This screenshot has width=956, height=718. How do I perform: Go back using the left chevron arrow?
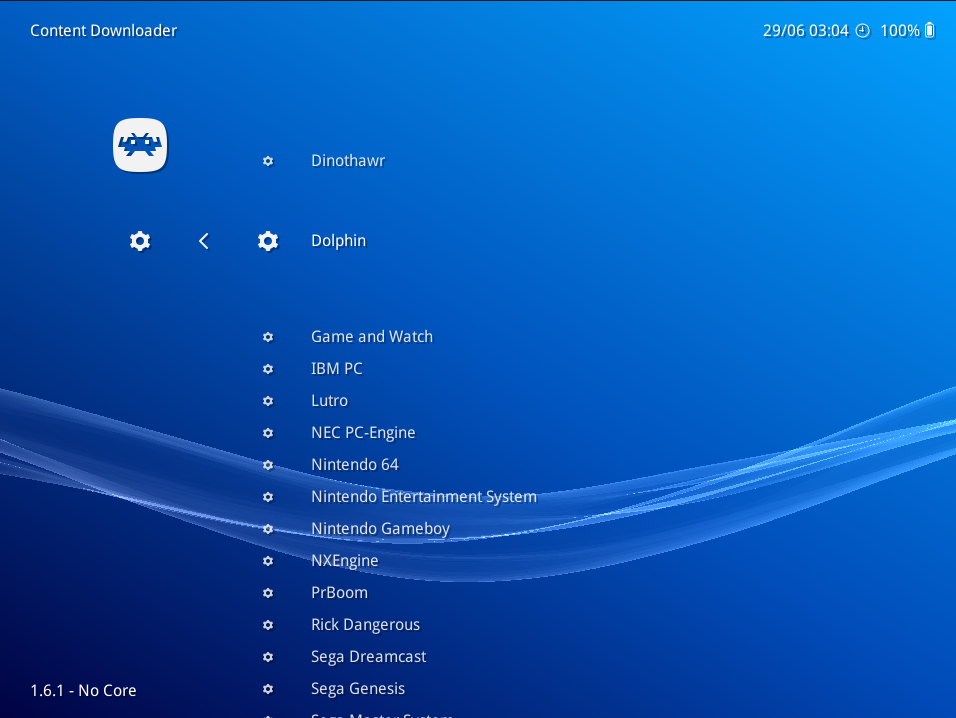pos(204,241)
